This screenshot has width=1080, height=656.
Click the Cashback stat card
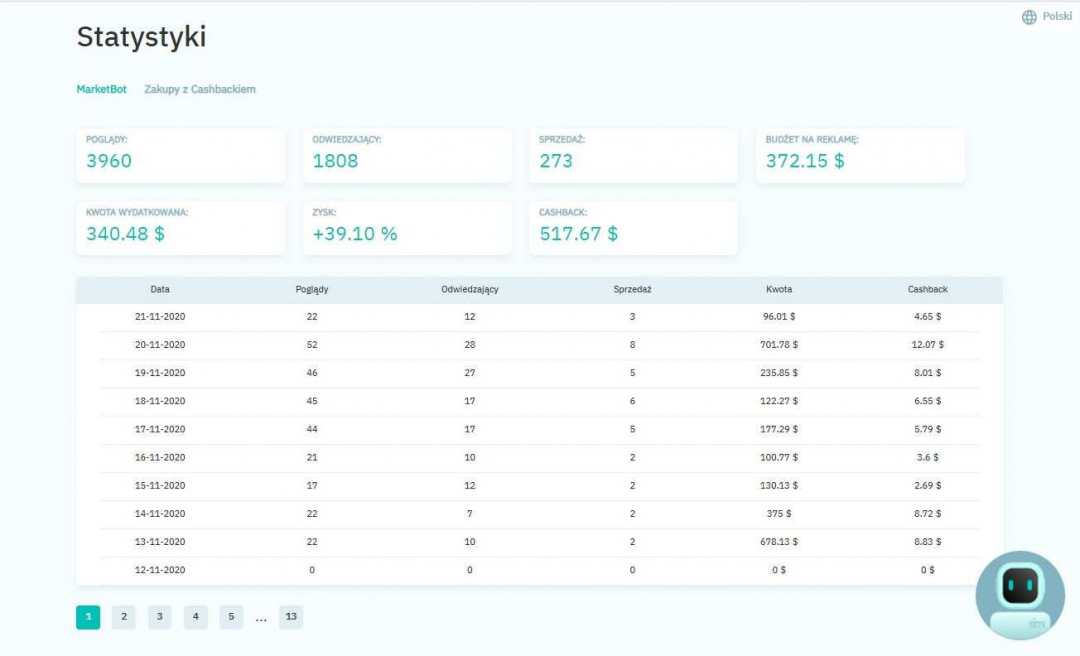click(633, 228)
